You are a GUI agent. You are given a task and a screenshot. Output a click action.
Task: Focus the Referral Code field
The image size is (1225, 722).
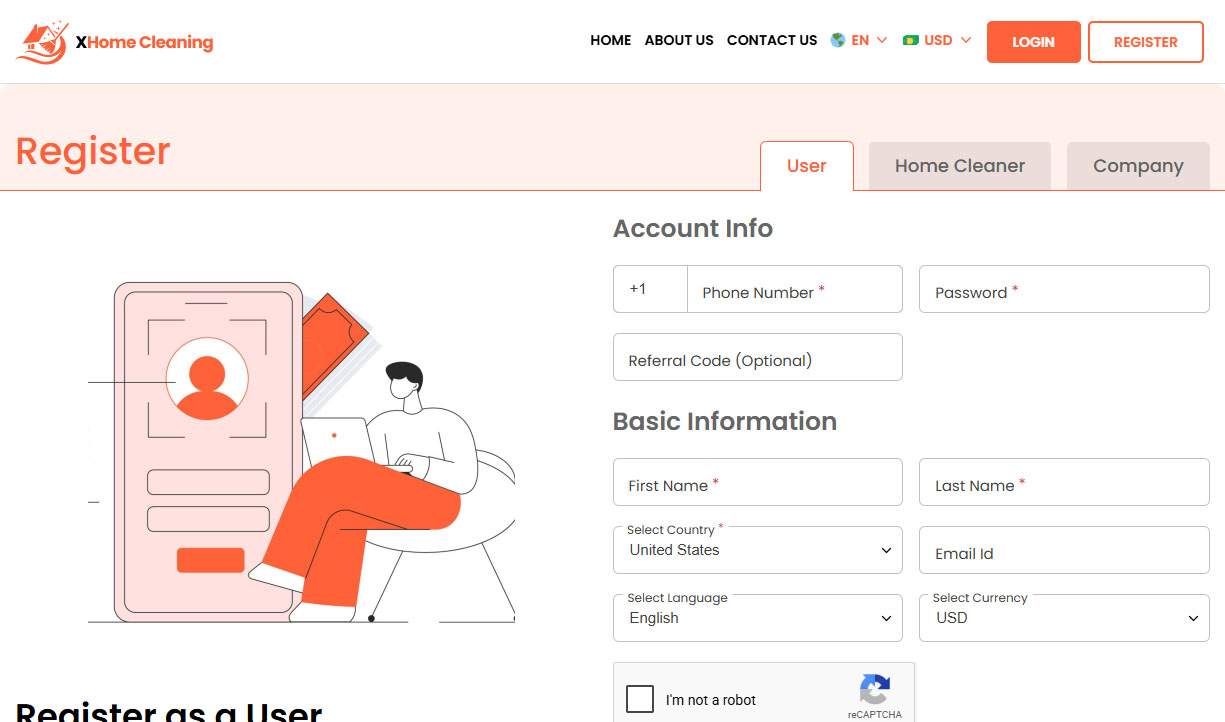point(757,358)
